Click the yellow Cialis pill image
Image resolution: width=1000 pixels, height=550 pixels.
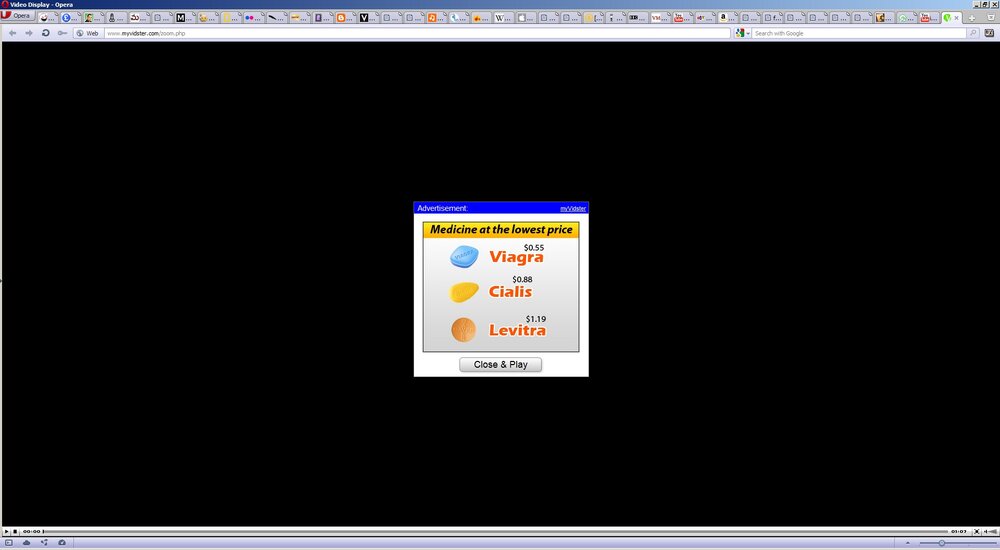[464, 292]
